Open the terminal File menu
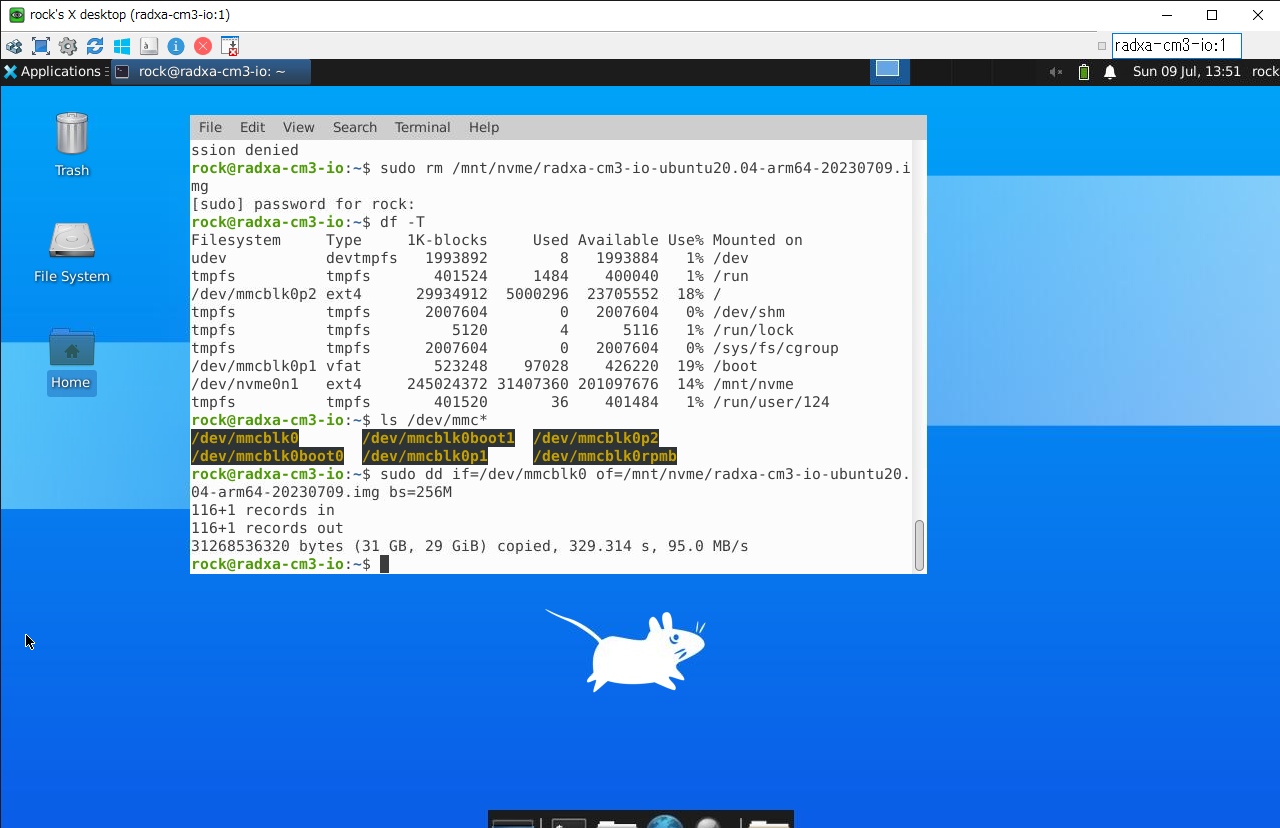 (x=210, y=127)
